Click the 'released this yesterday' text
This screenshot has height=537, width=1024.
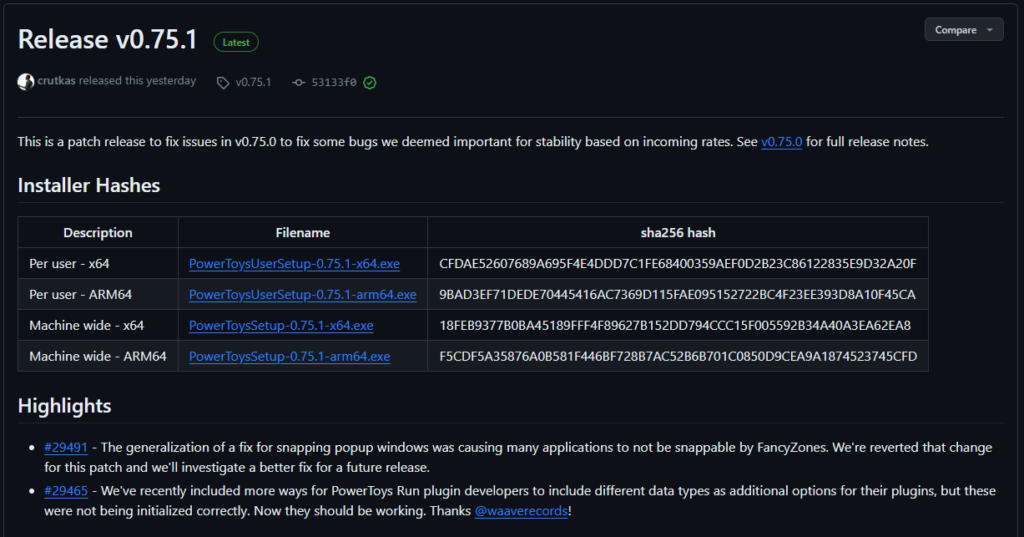point(137,81)
